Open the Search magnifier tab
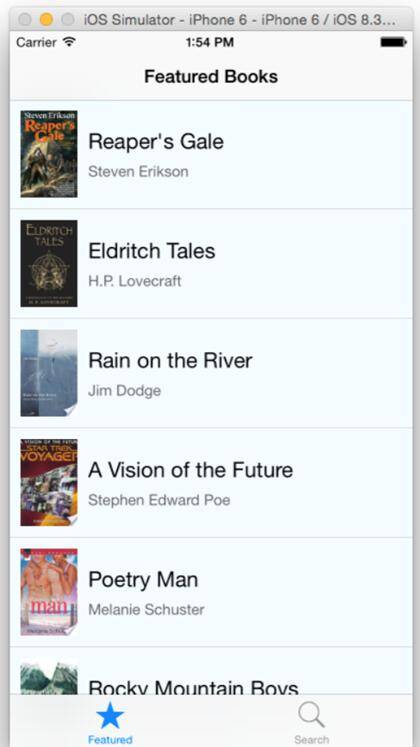Image resolution: width=420 pixels, height=747 pixels. pos(311,716)
